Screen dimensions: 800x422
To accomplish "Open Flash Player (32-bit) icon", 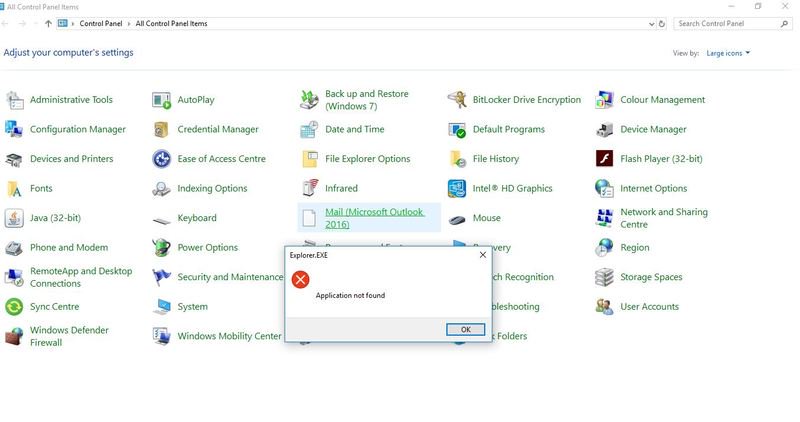I will (605, 159).
